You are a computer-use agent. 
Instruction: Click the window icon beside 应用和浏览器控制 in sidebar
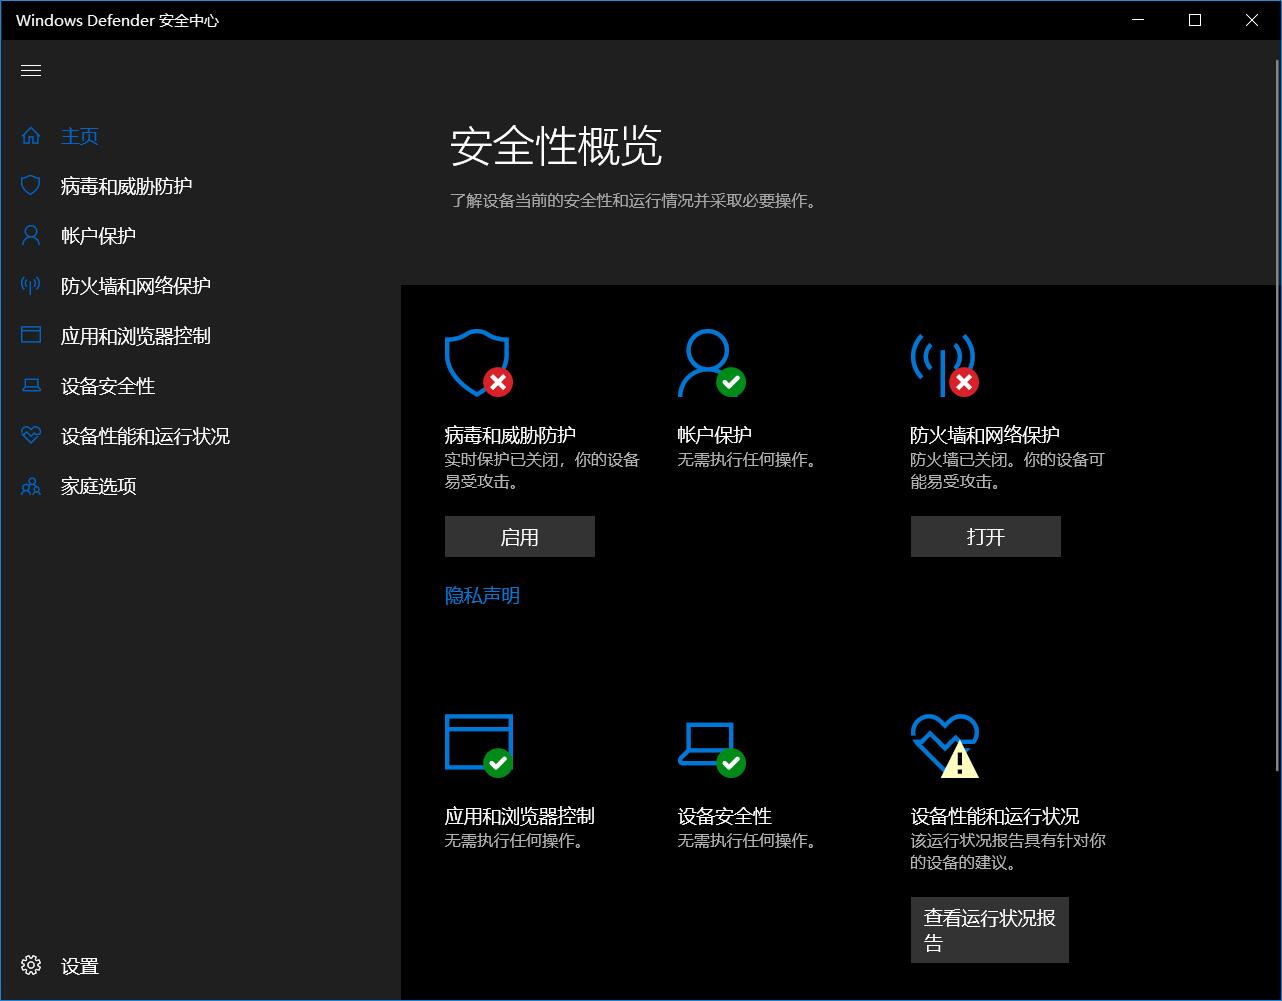[31, 336]
